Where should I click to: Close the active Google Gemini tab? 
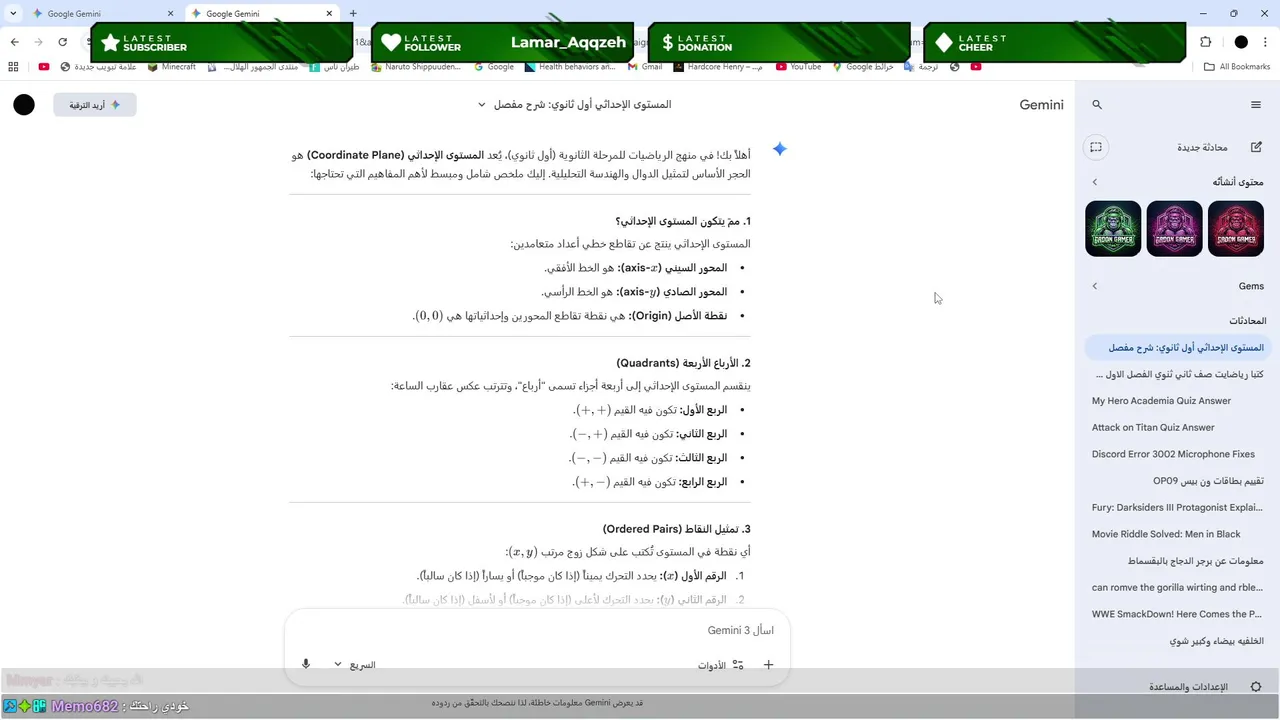pos(330,14)
